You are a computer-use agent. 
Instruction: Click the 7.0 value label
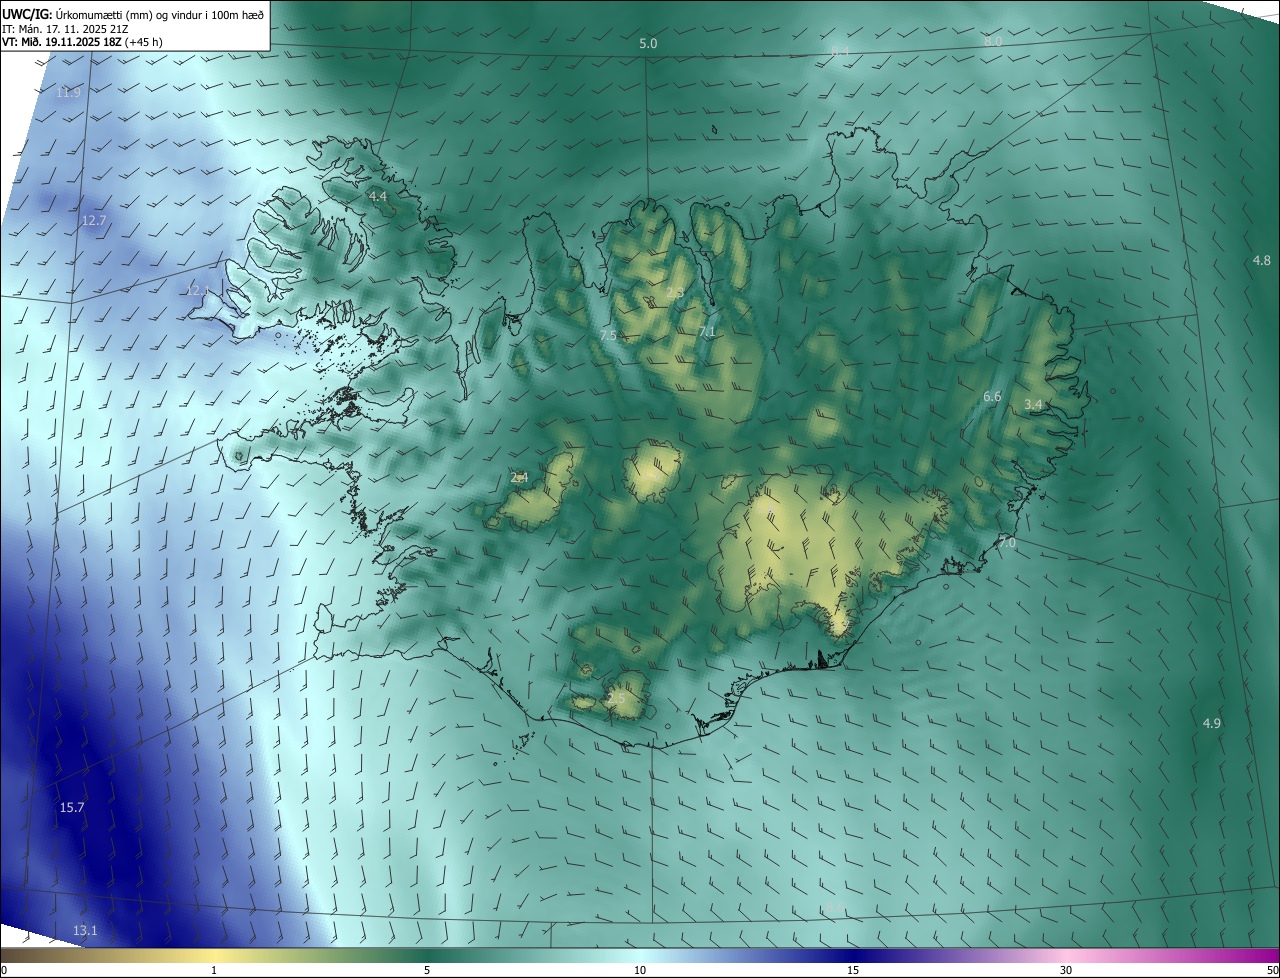tap(1007, 543)
